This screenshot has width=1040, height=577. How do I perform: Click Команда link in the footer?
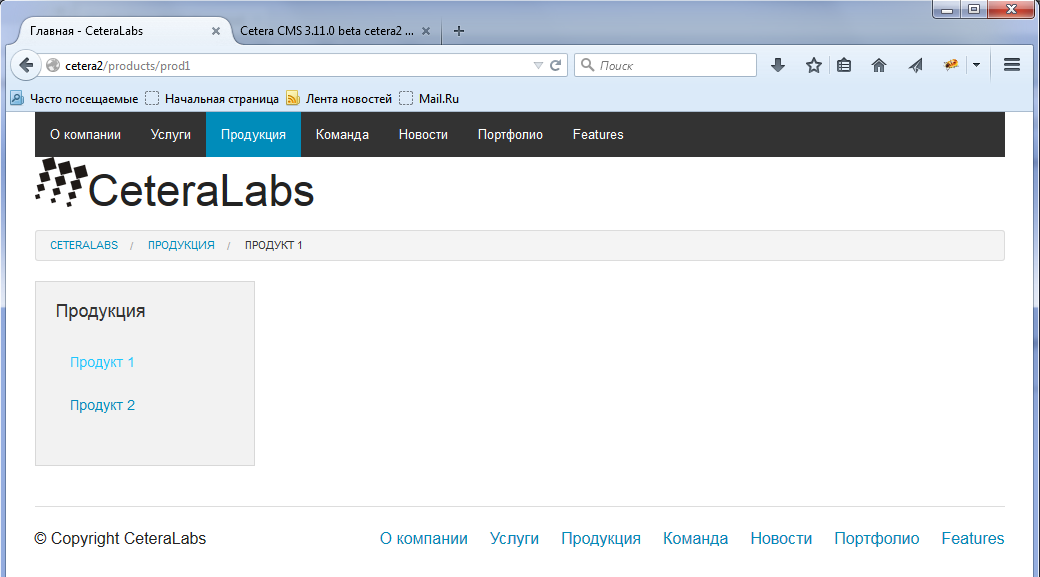coord(695,539)
